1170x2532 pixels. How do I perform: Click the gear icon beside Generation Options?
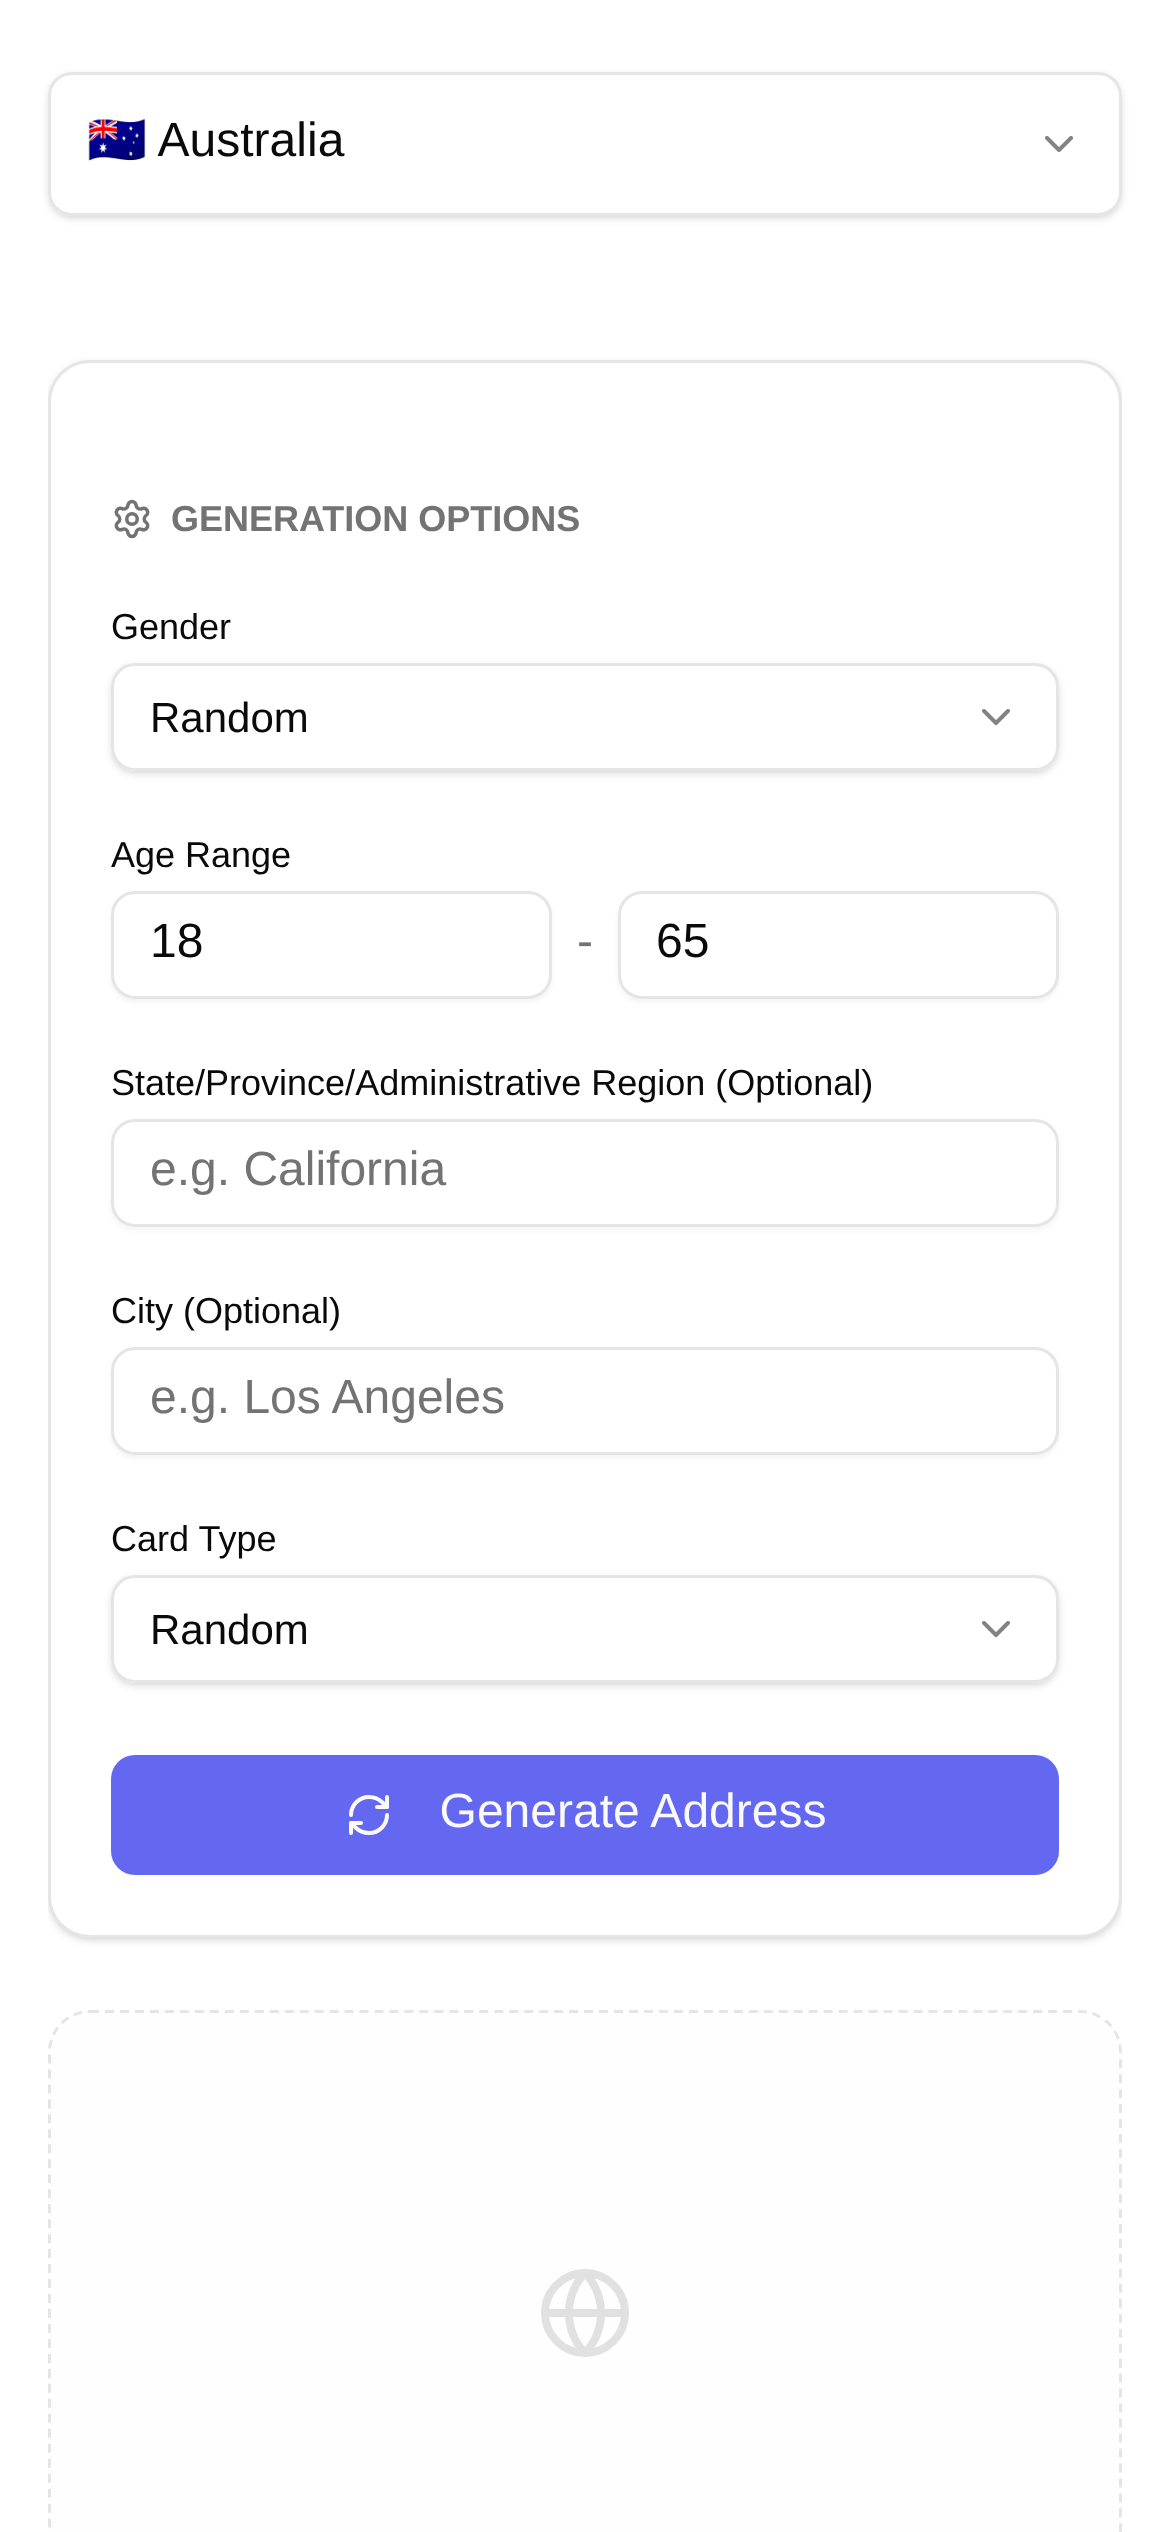click(x=132, y=519)
